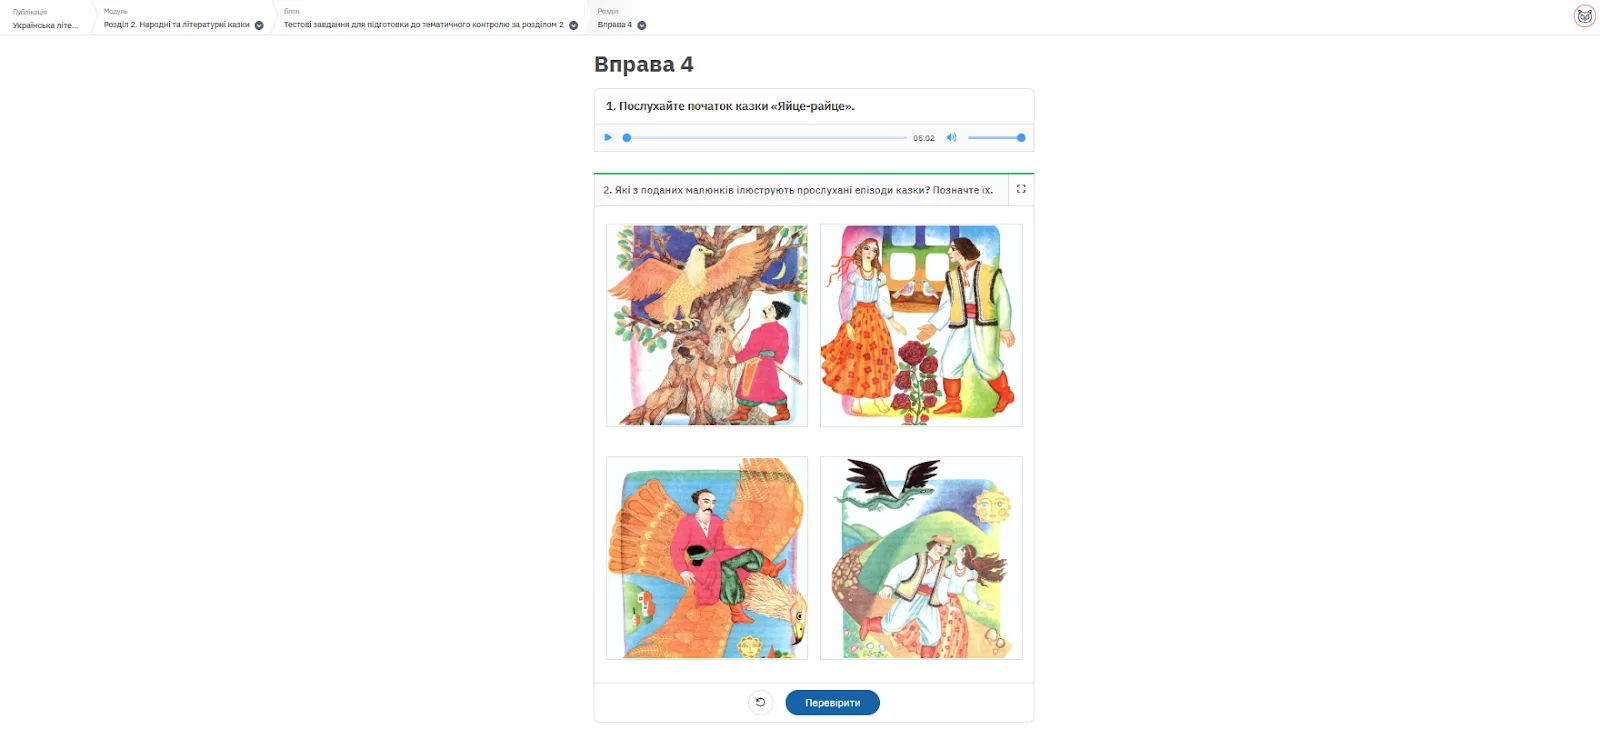The image size is (1600, 729).
Task: Click the Вправа 4 breadcrumb label
Action: click(615, 25)
